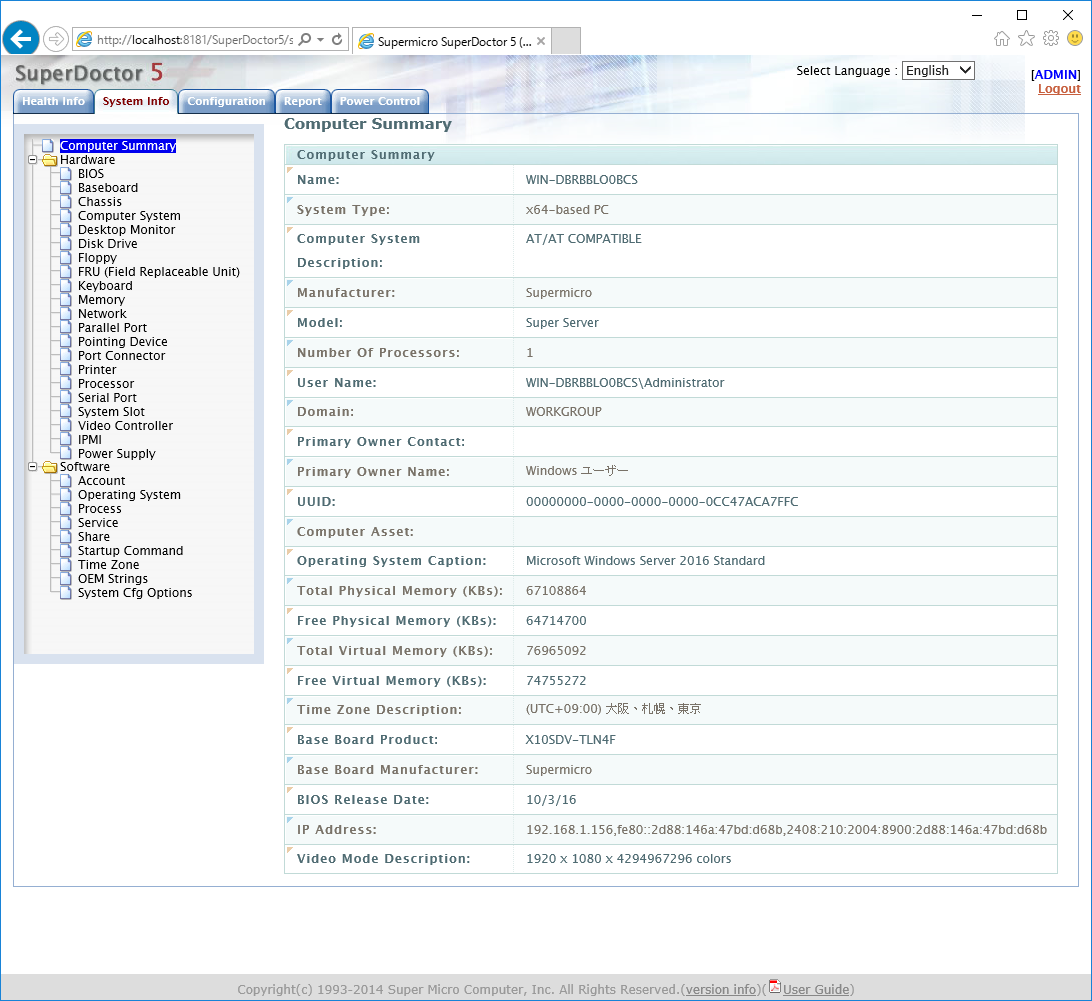Open FRU (Field Replaceable Unit) item

click(x=158, y=272)
